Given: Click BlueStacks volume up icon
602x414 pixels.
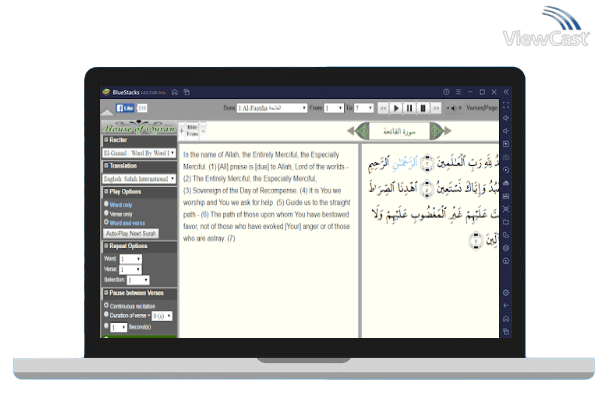Looking at the screenshot, I should pyautogui.click(x=506, y=118).
